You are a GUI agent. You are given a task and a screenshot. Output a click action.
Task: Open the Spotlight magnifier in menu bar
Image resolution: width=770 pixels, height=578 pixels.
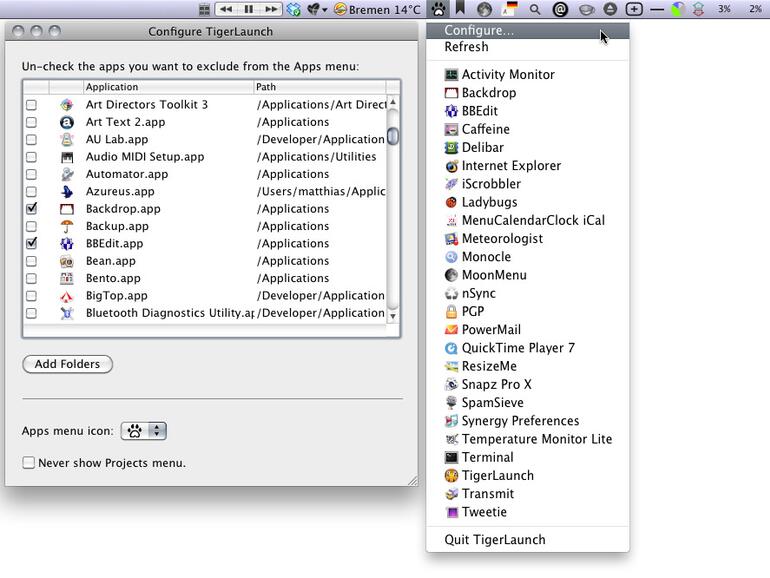pos(535,9)
